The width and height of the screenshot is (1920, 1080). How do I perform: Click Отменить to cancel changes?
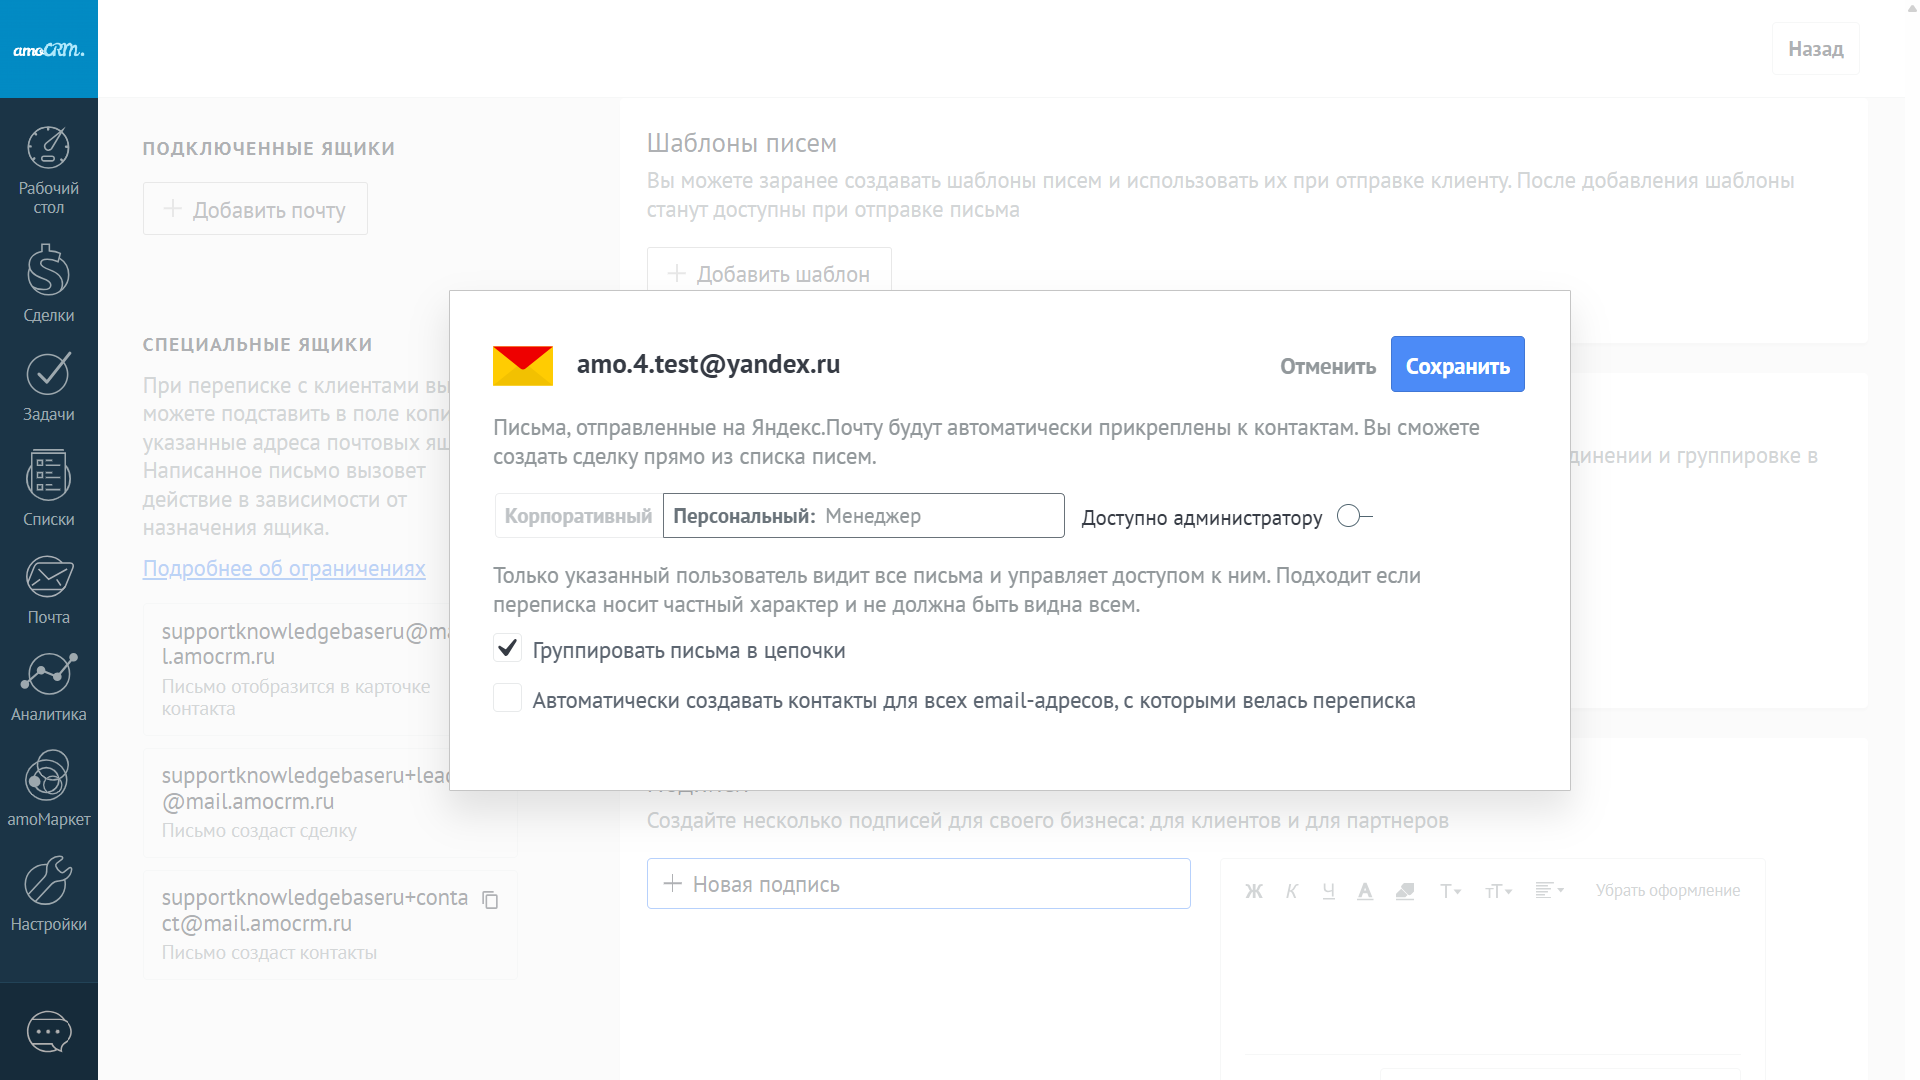[1328, 366]
